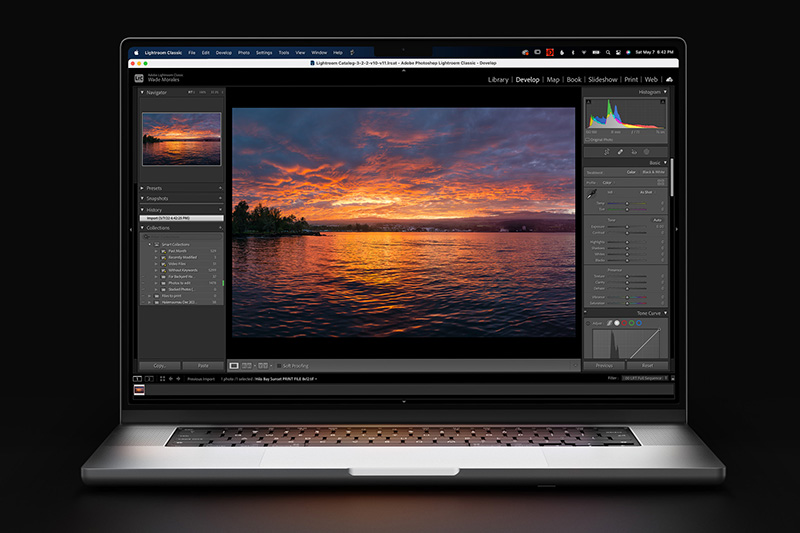800x533 pixels.
Task: Click the Exposure slider handle
Action: (627, 226)
